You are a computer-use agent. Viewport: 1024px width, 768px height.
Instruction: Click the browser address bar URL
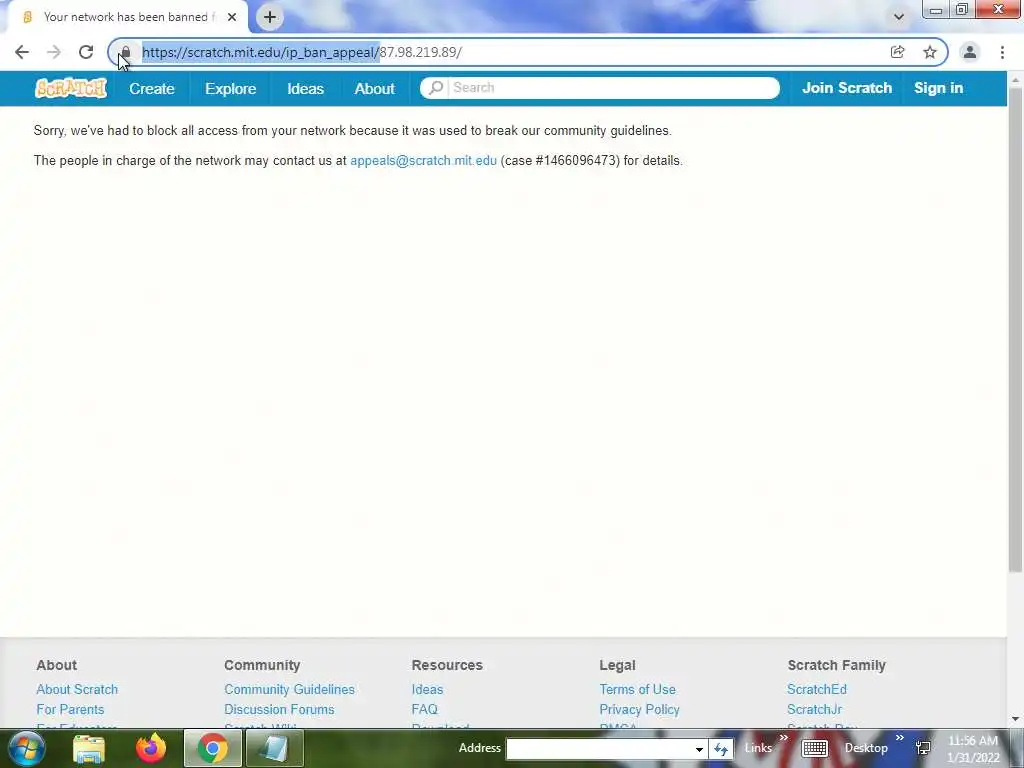tap(302, 52)
